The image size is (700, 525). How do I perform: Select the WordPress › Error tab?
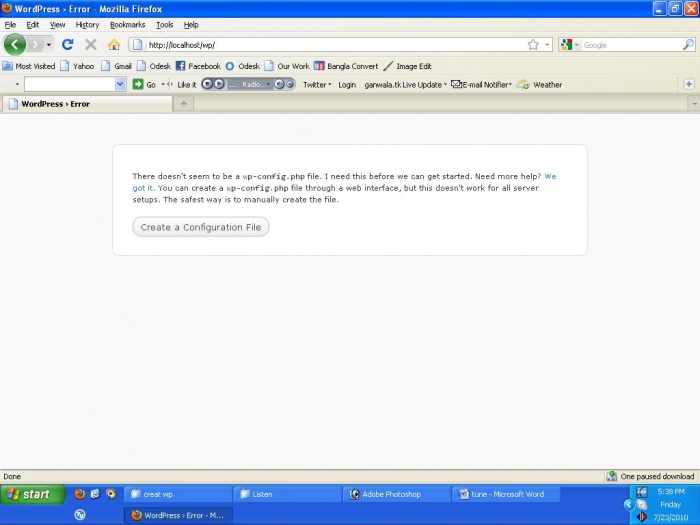[88, 104]
